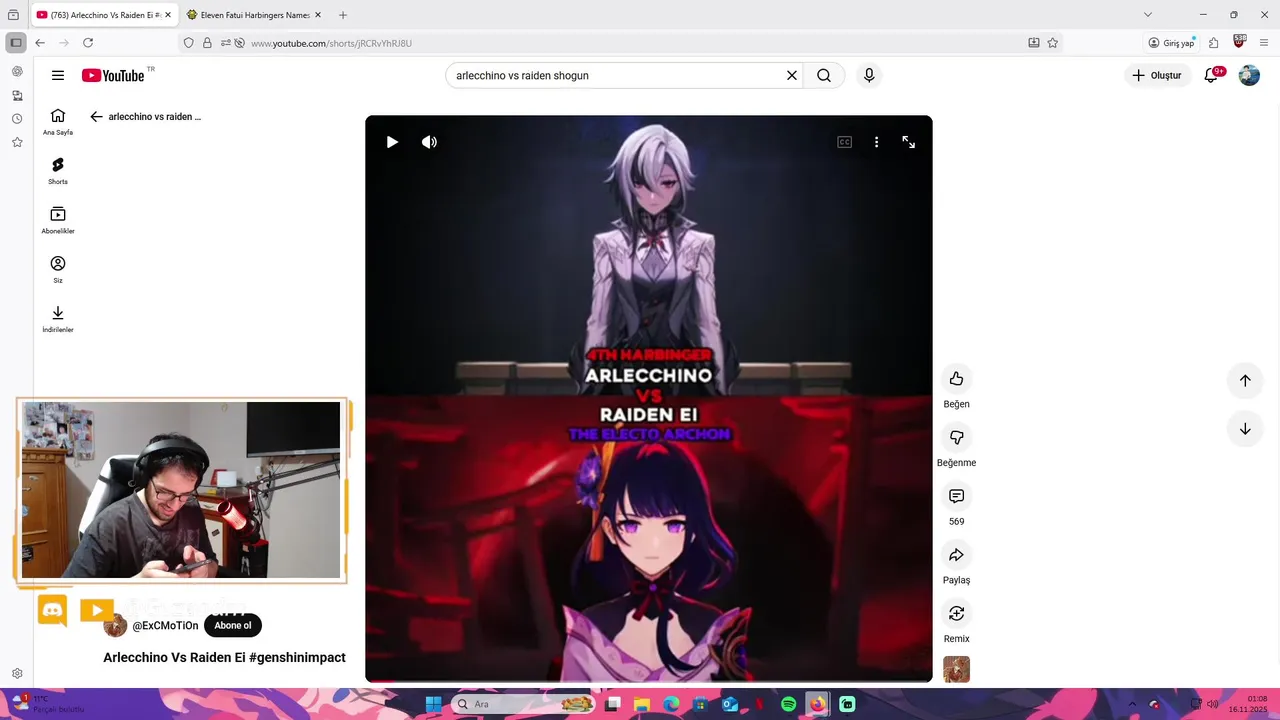The image size is (1280, 720).
Task: Open the history clock in browser sidebar
Action: [x=17, y=119]
